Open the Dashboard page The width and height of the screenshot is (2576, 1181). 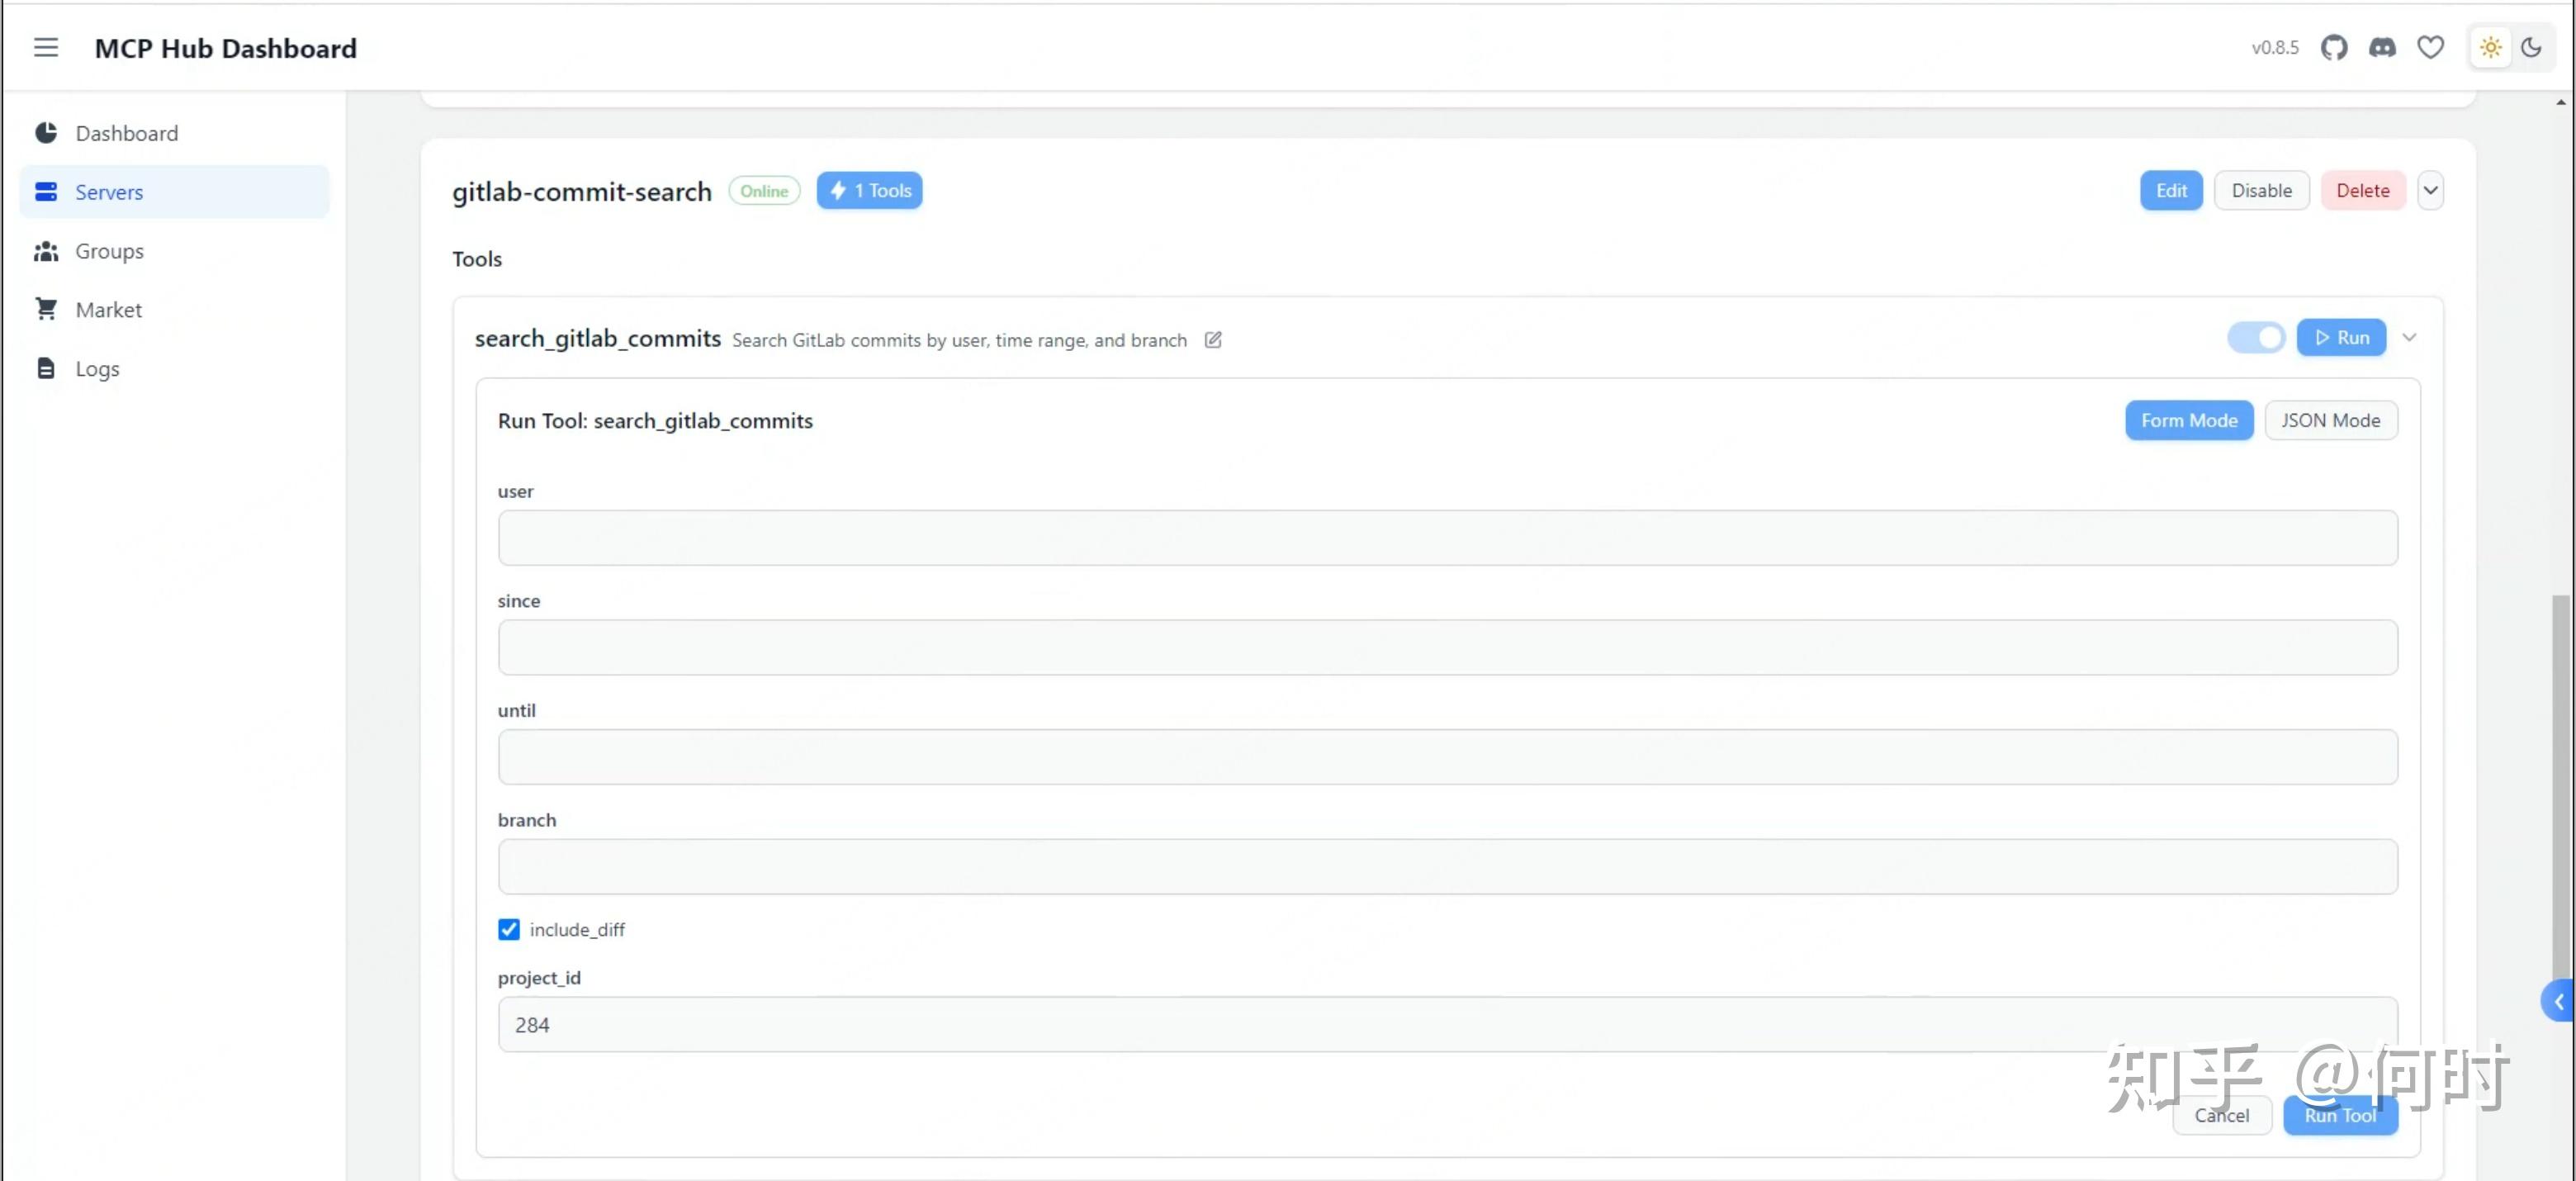(174, 133)
